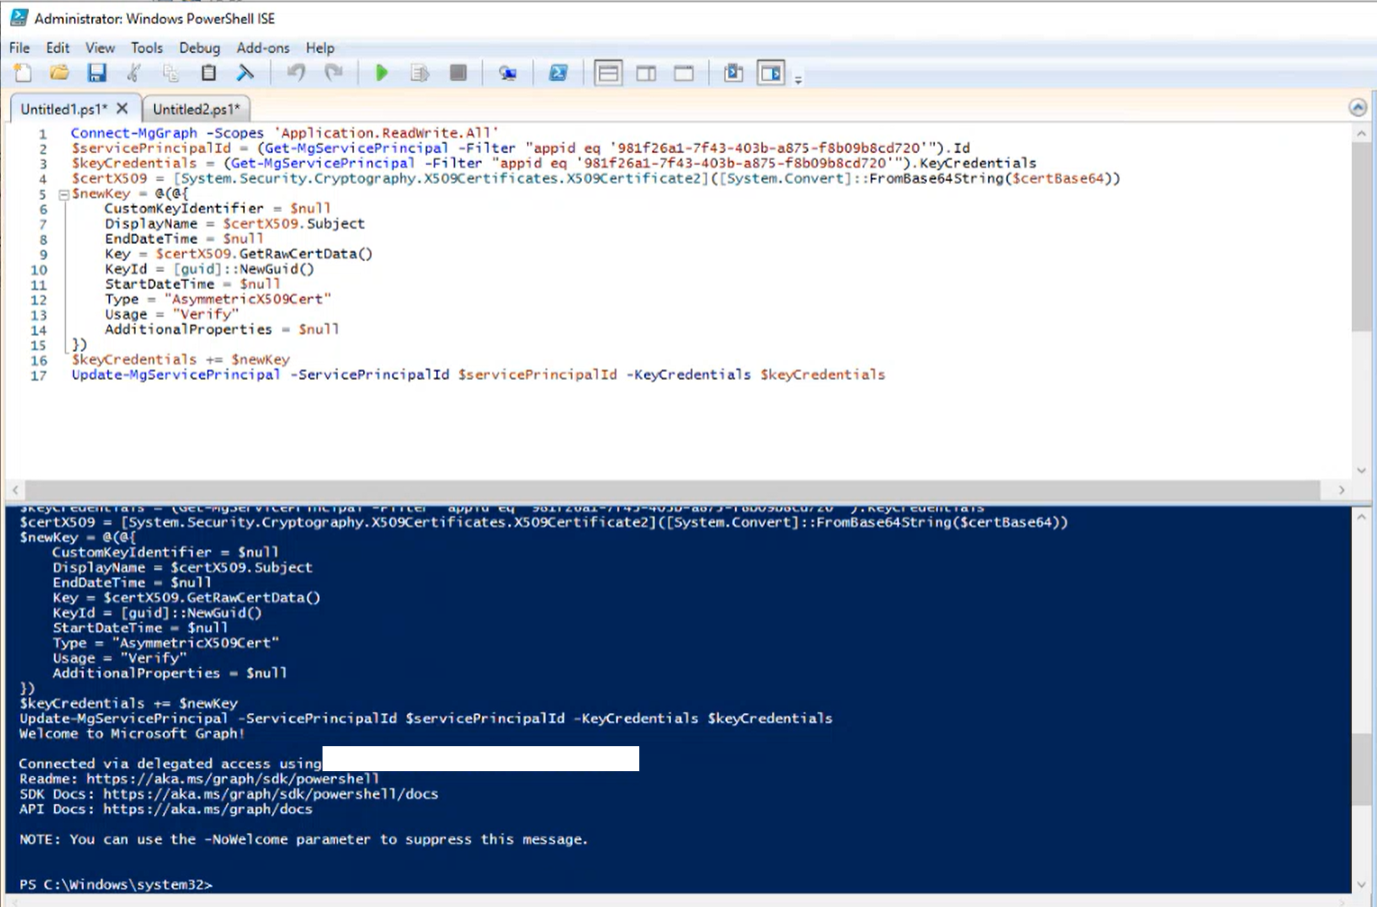Show script pane on top layout
Image resolution: width=1377 pixels, height=907 pixels.
click(x=608, y=73)
